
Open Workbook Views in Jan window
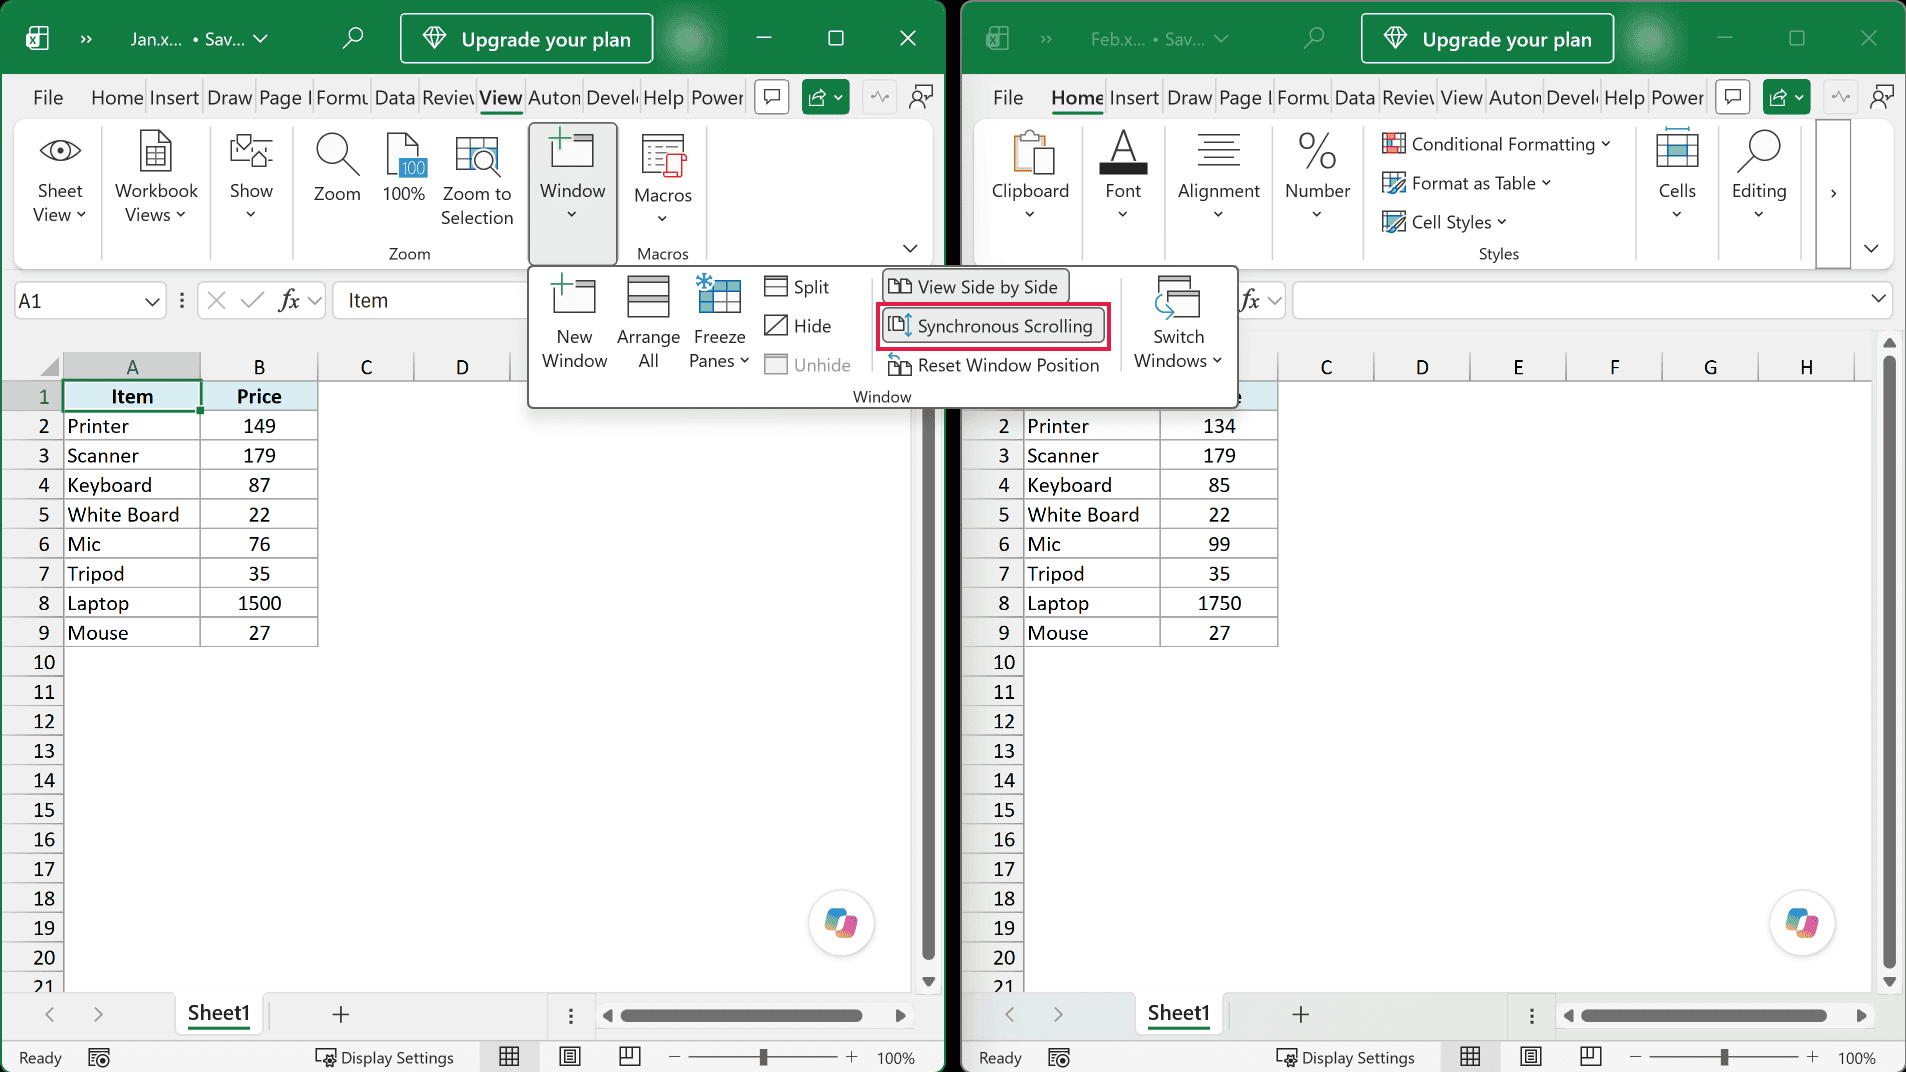pyautogui.click(x=156, y=178)
